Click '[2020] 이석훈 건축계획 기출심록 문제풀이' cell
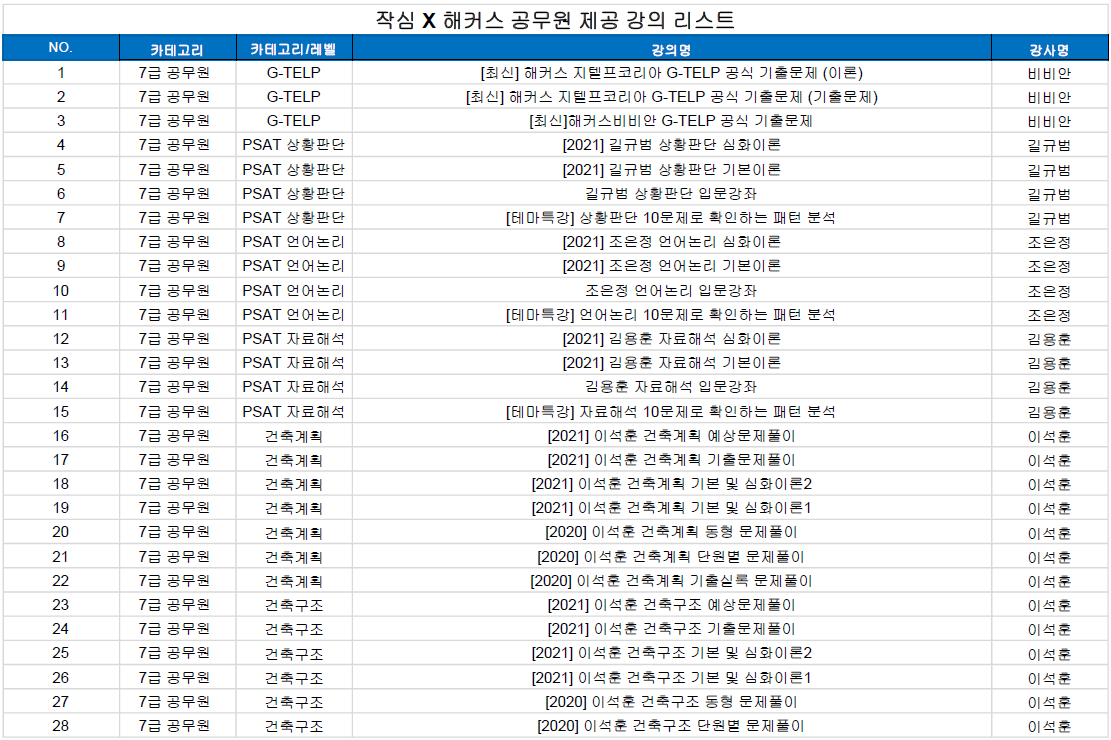The height and width of the screenshot is (740, 1111). 671,581
